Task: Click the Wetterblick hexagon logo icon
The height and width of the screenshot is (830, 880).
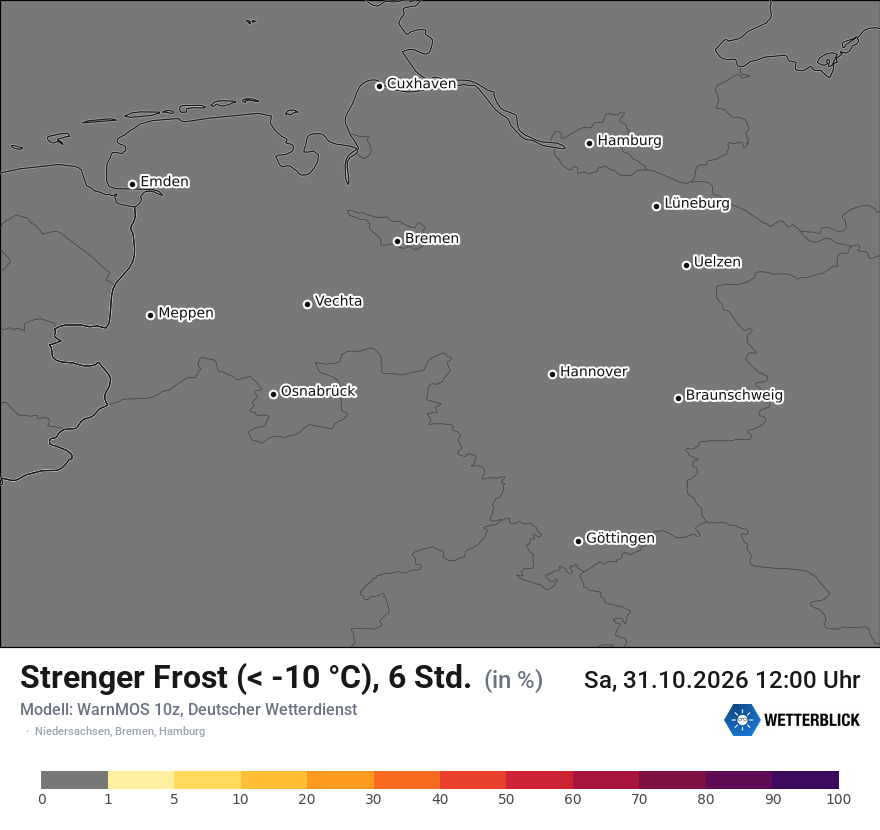Action: point(742,719)
